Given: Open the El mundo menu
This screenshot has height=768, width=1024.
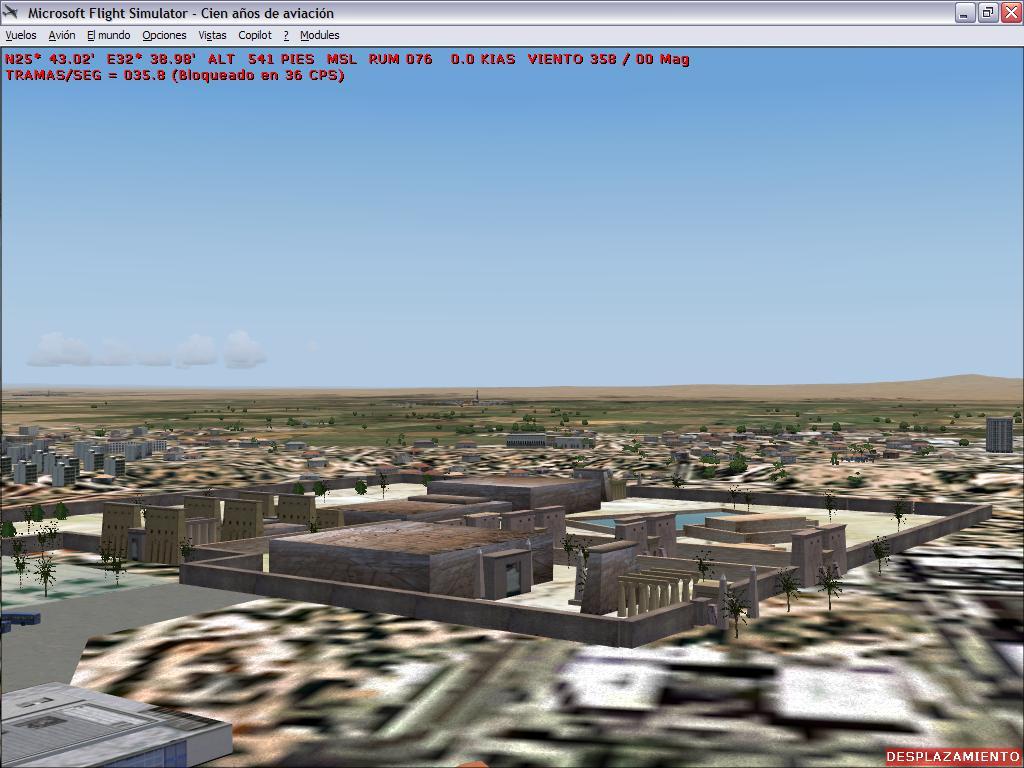Looking at the screenshot, I should click(108, 35).
